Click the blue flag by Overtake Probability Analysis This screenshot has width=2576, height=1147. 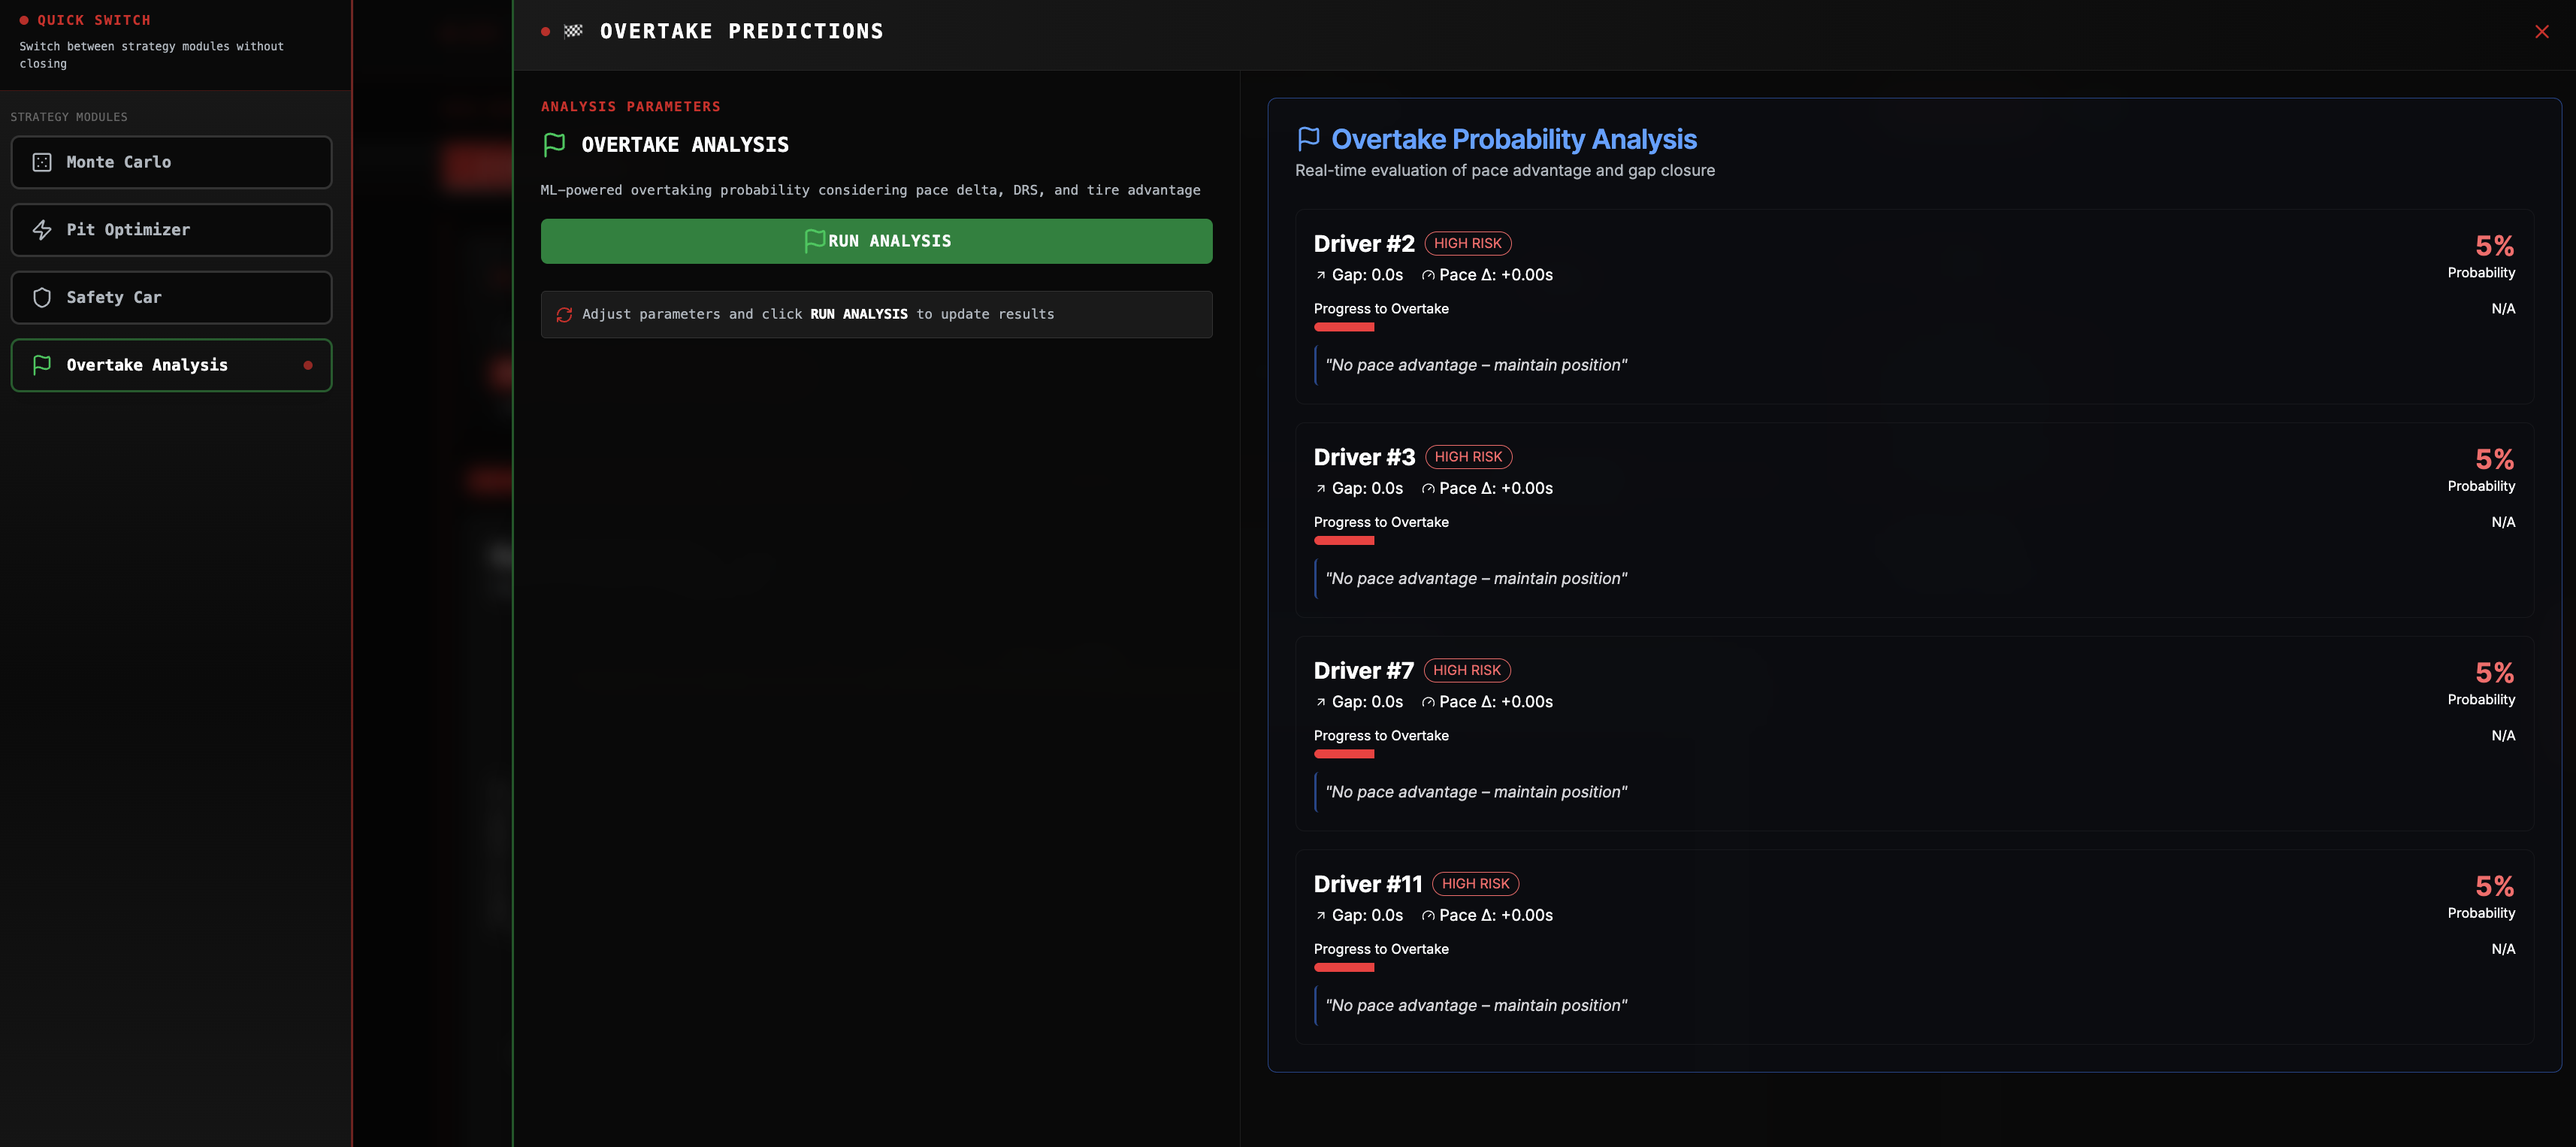click(x=1308, y=139)
